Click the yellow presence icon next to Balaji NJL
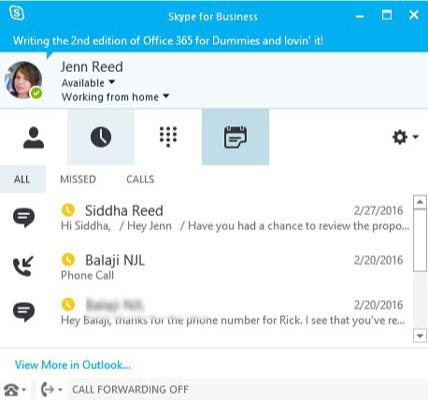 pos(68,259)
